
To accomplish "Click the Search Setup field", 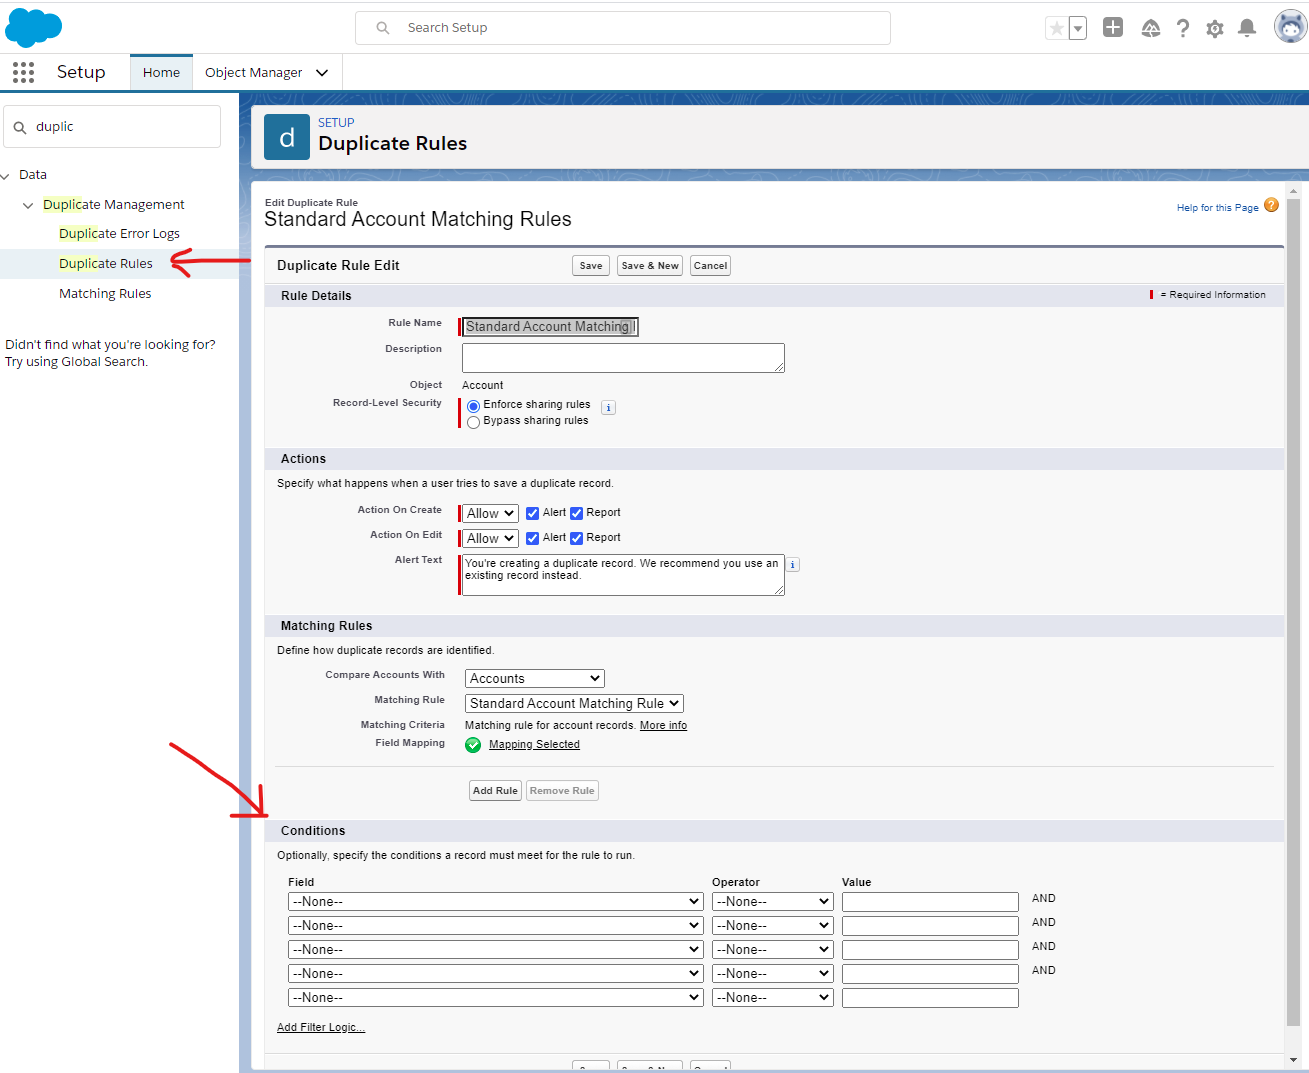I will (x=623, y=28).
